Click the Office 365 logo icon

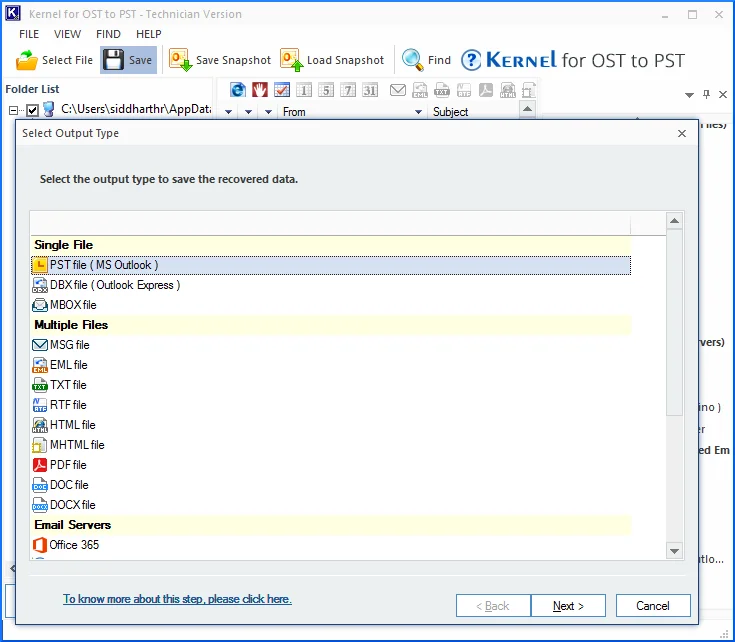pyautogui.click(x=40, y=545)
